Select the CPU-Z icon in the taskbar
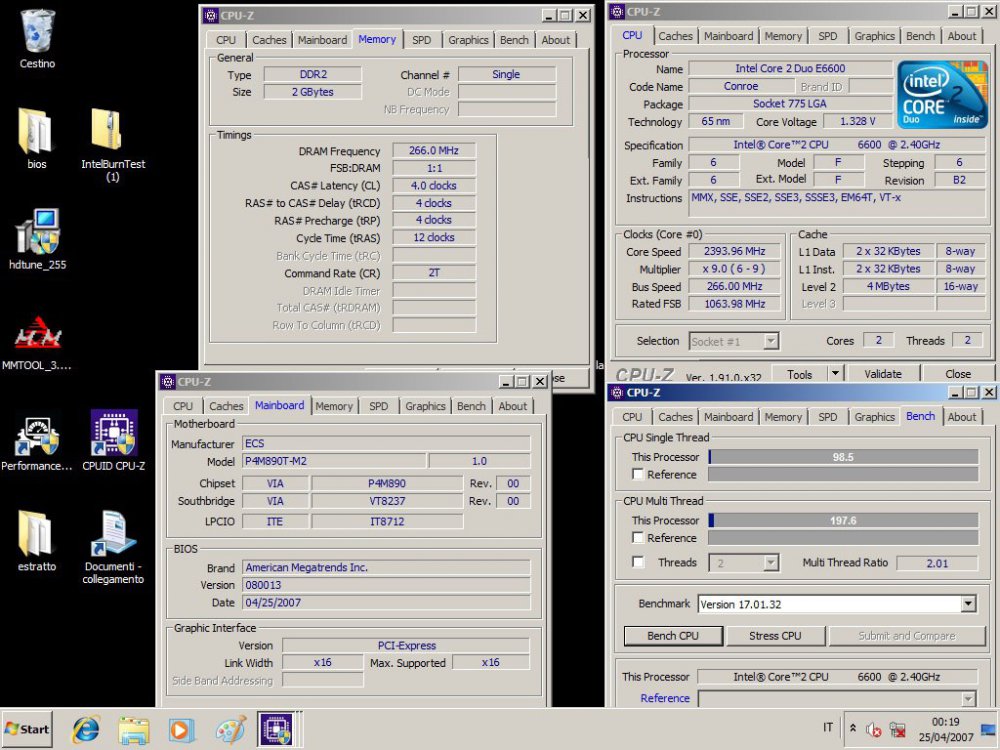This screenshot has width=1000, height=750. pyautogui.click(x=278, y=730)
